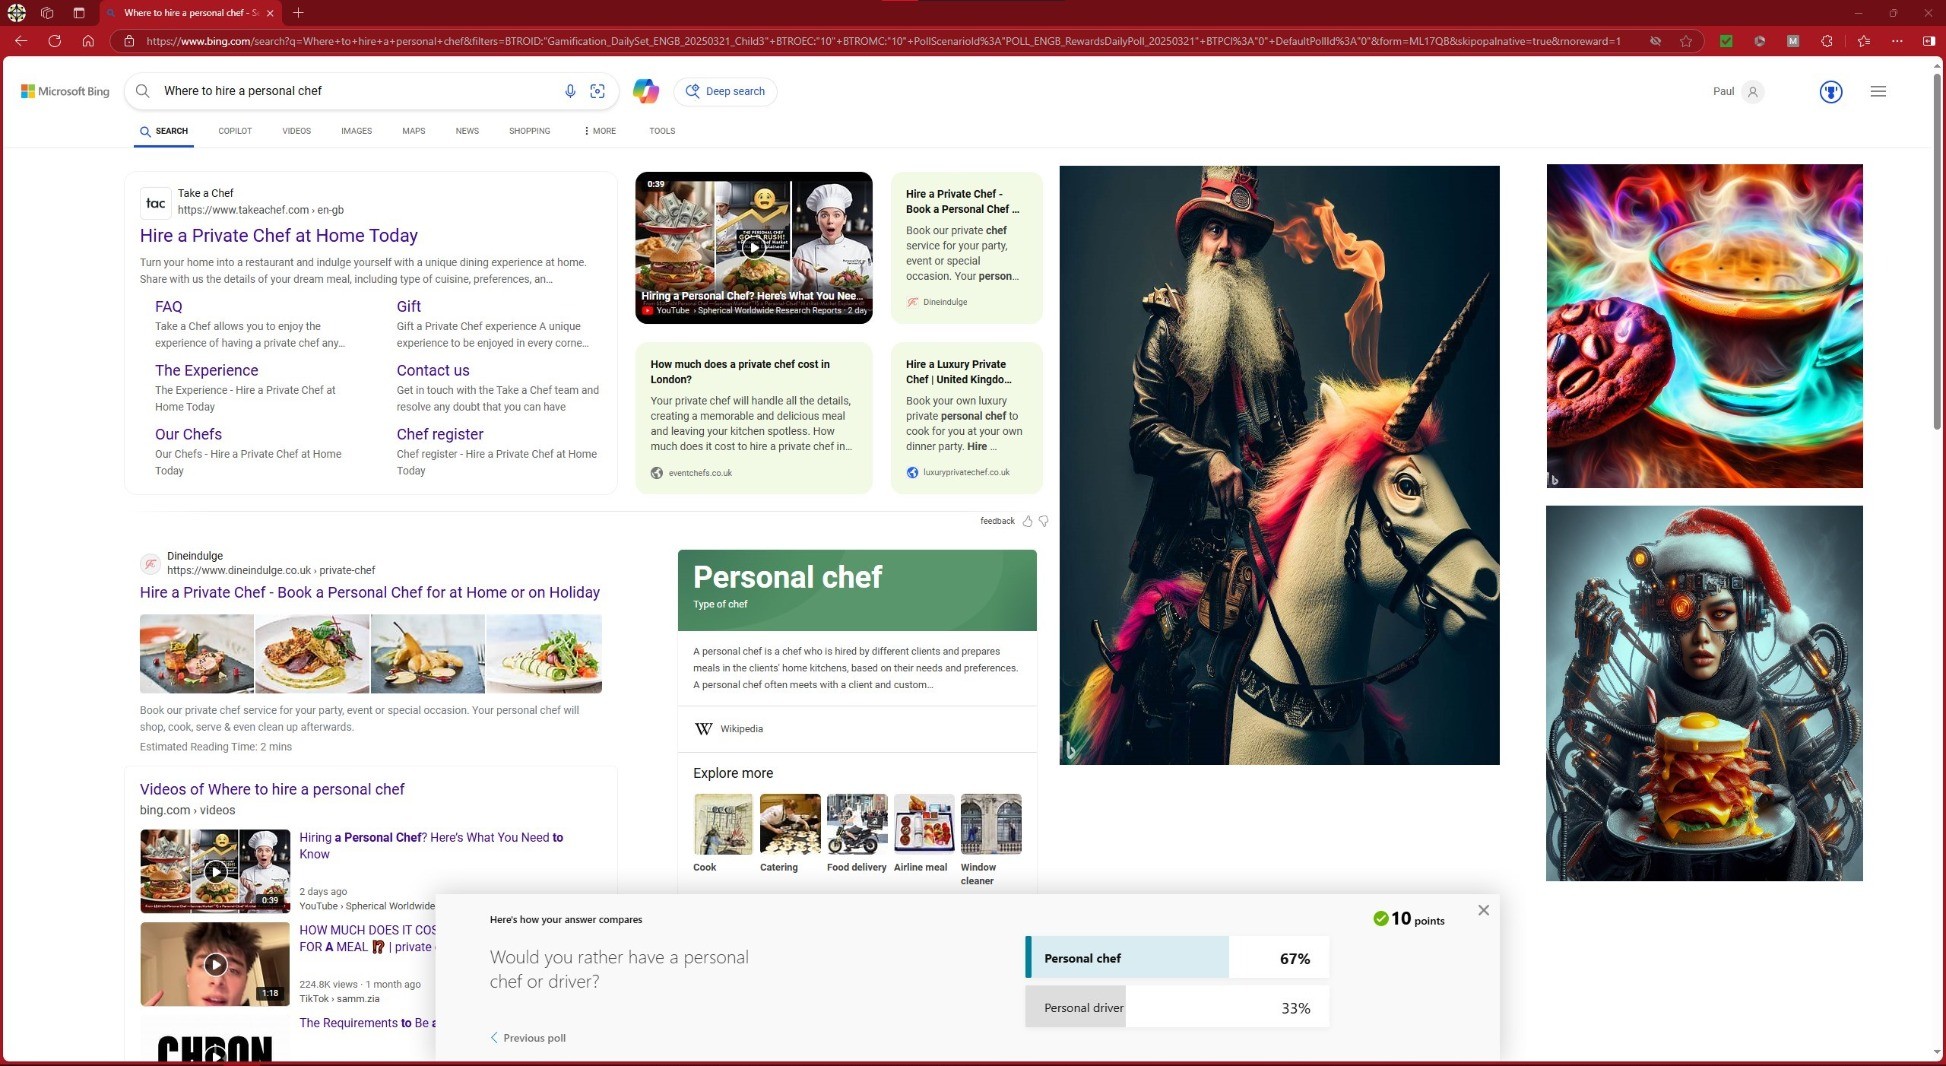Open the Tools options dropdown

tap(662, 131)
